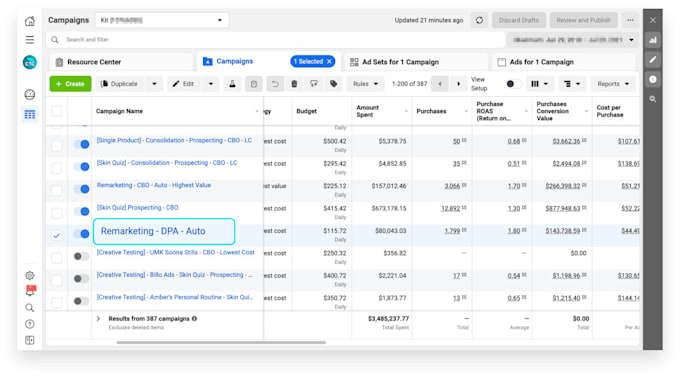
Task: Uncheck the Remarketing - DPA - Auto checkbox
Action: click(x=56, y=235)
